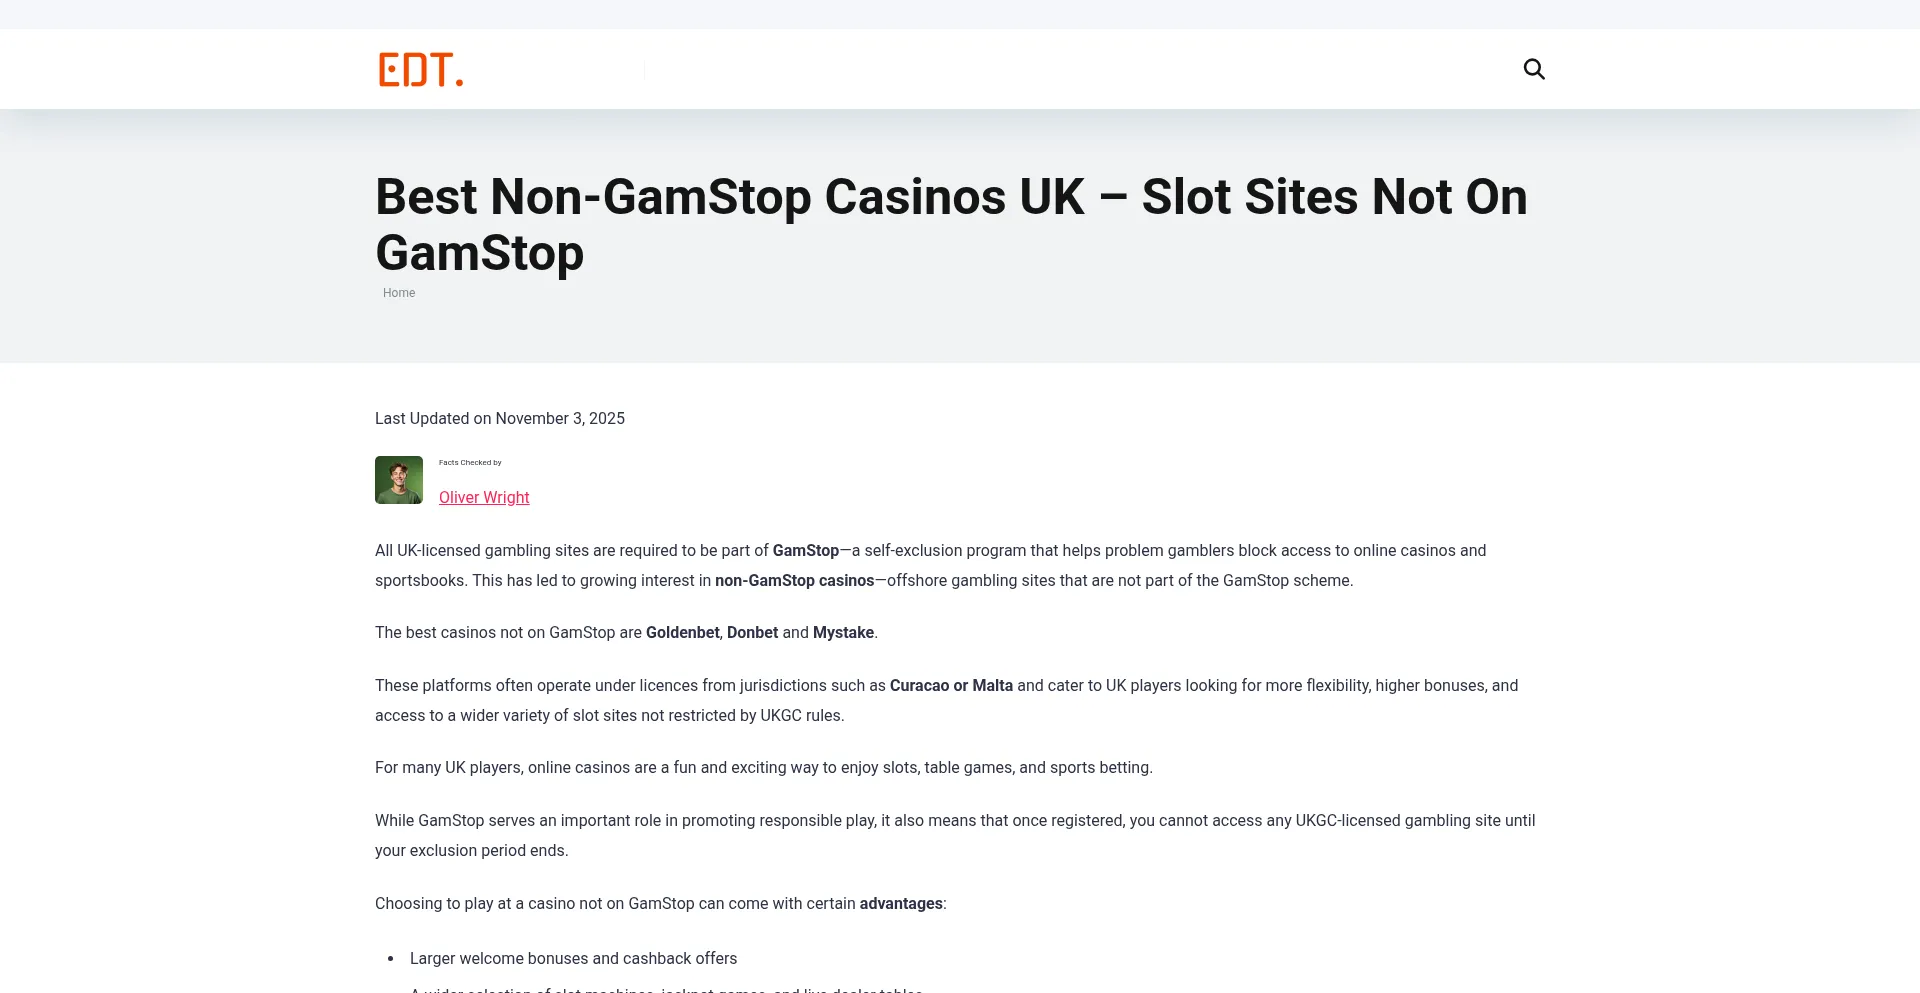The height and width of the screenshot is (993, 1920).
Task: Go to the Home breadcrumb link
Action: (x=398, y=293)
